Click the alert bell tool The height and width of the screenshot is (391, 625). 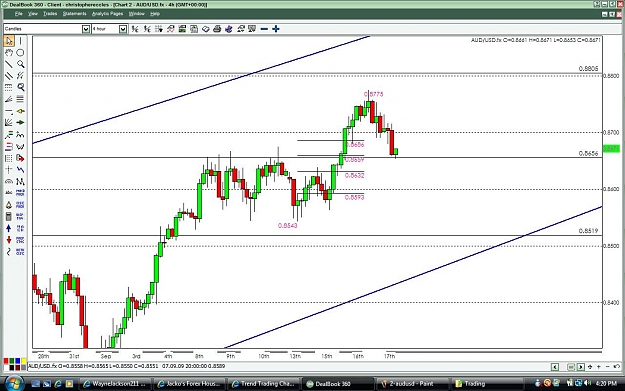click(x=9, y=205)
